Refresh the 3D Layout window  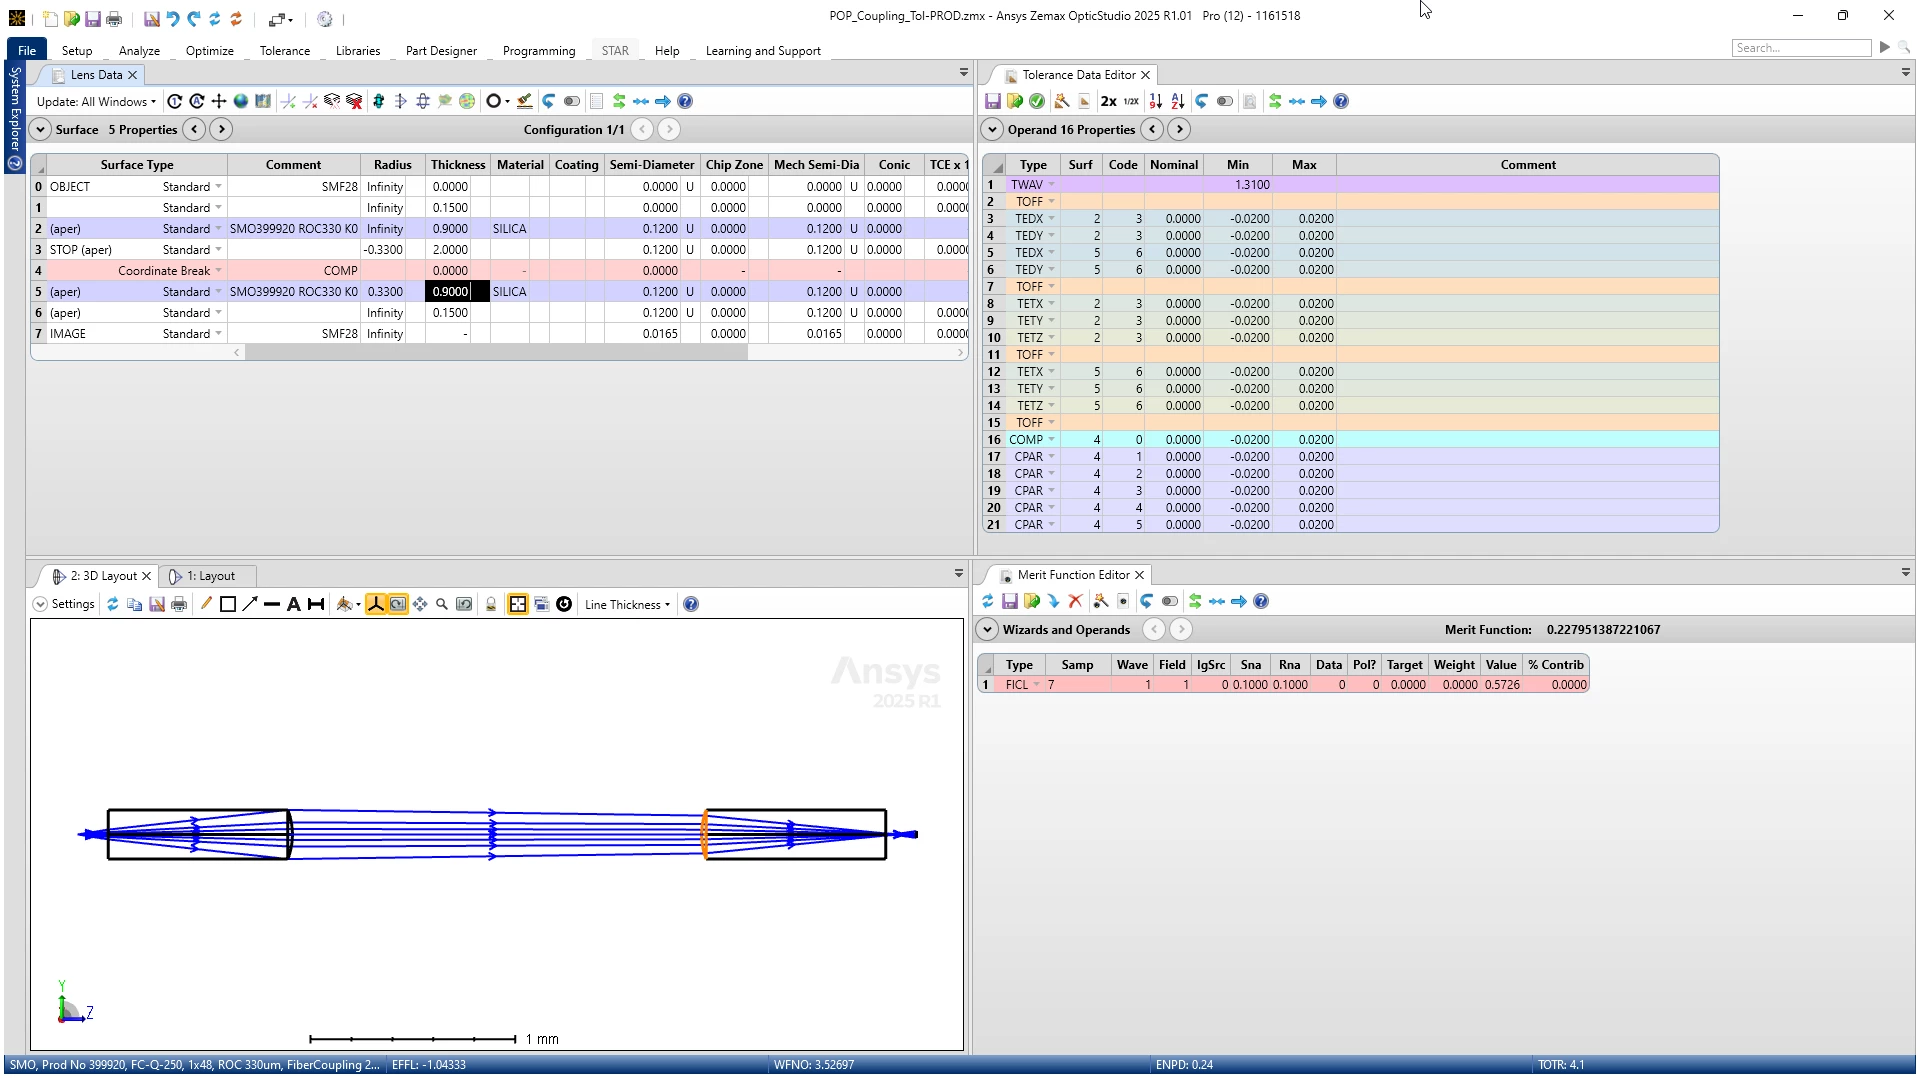[113, 604]
